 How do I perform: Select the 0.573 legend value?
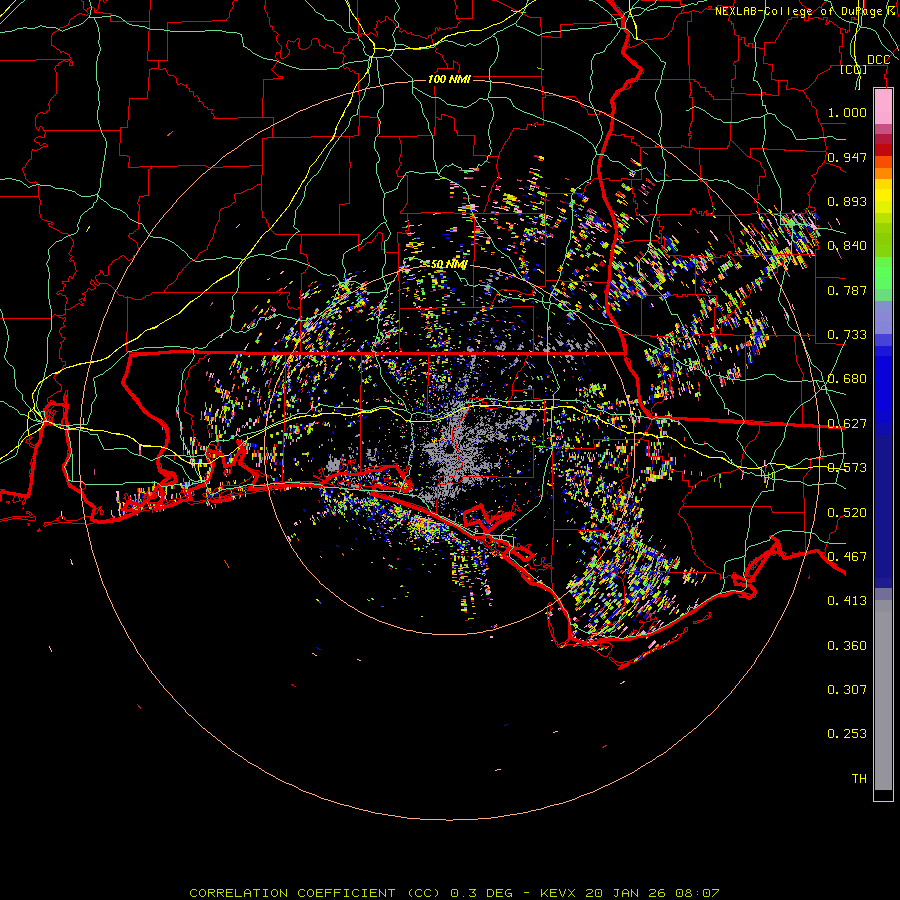pyautogui.click(x=847, y=468)
